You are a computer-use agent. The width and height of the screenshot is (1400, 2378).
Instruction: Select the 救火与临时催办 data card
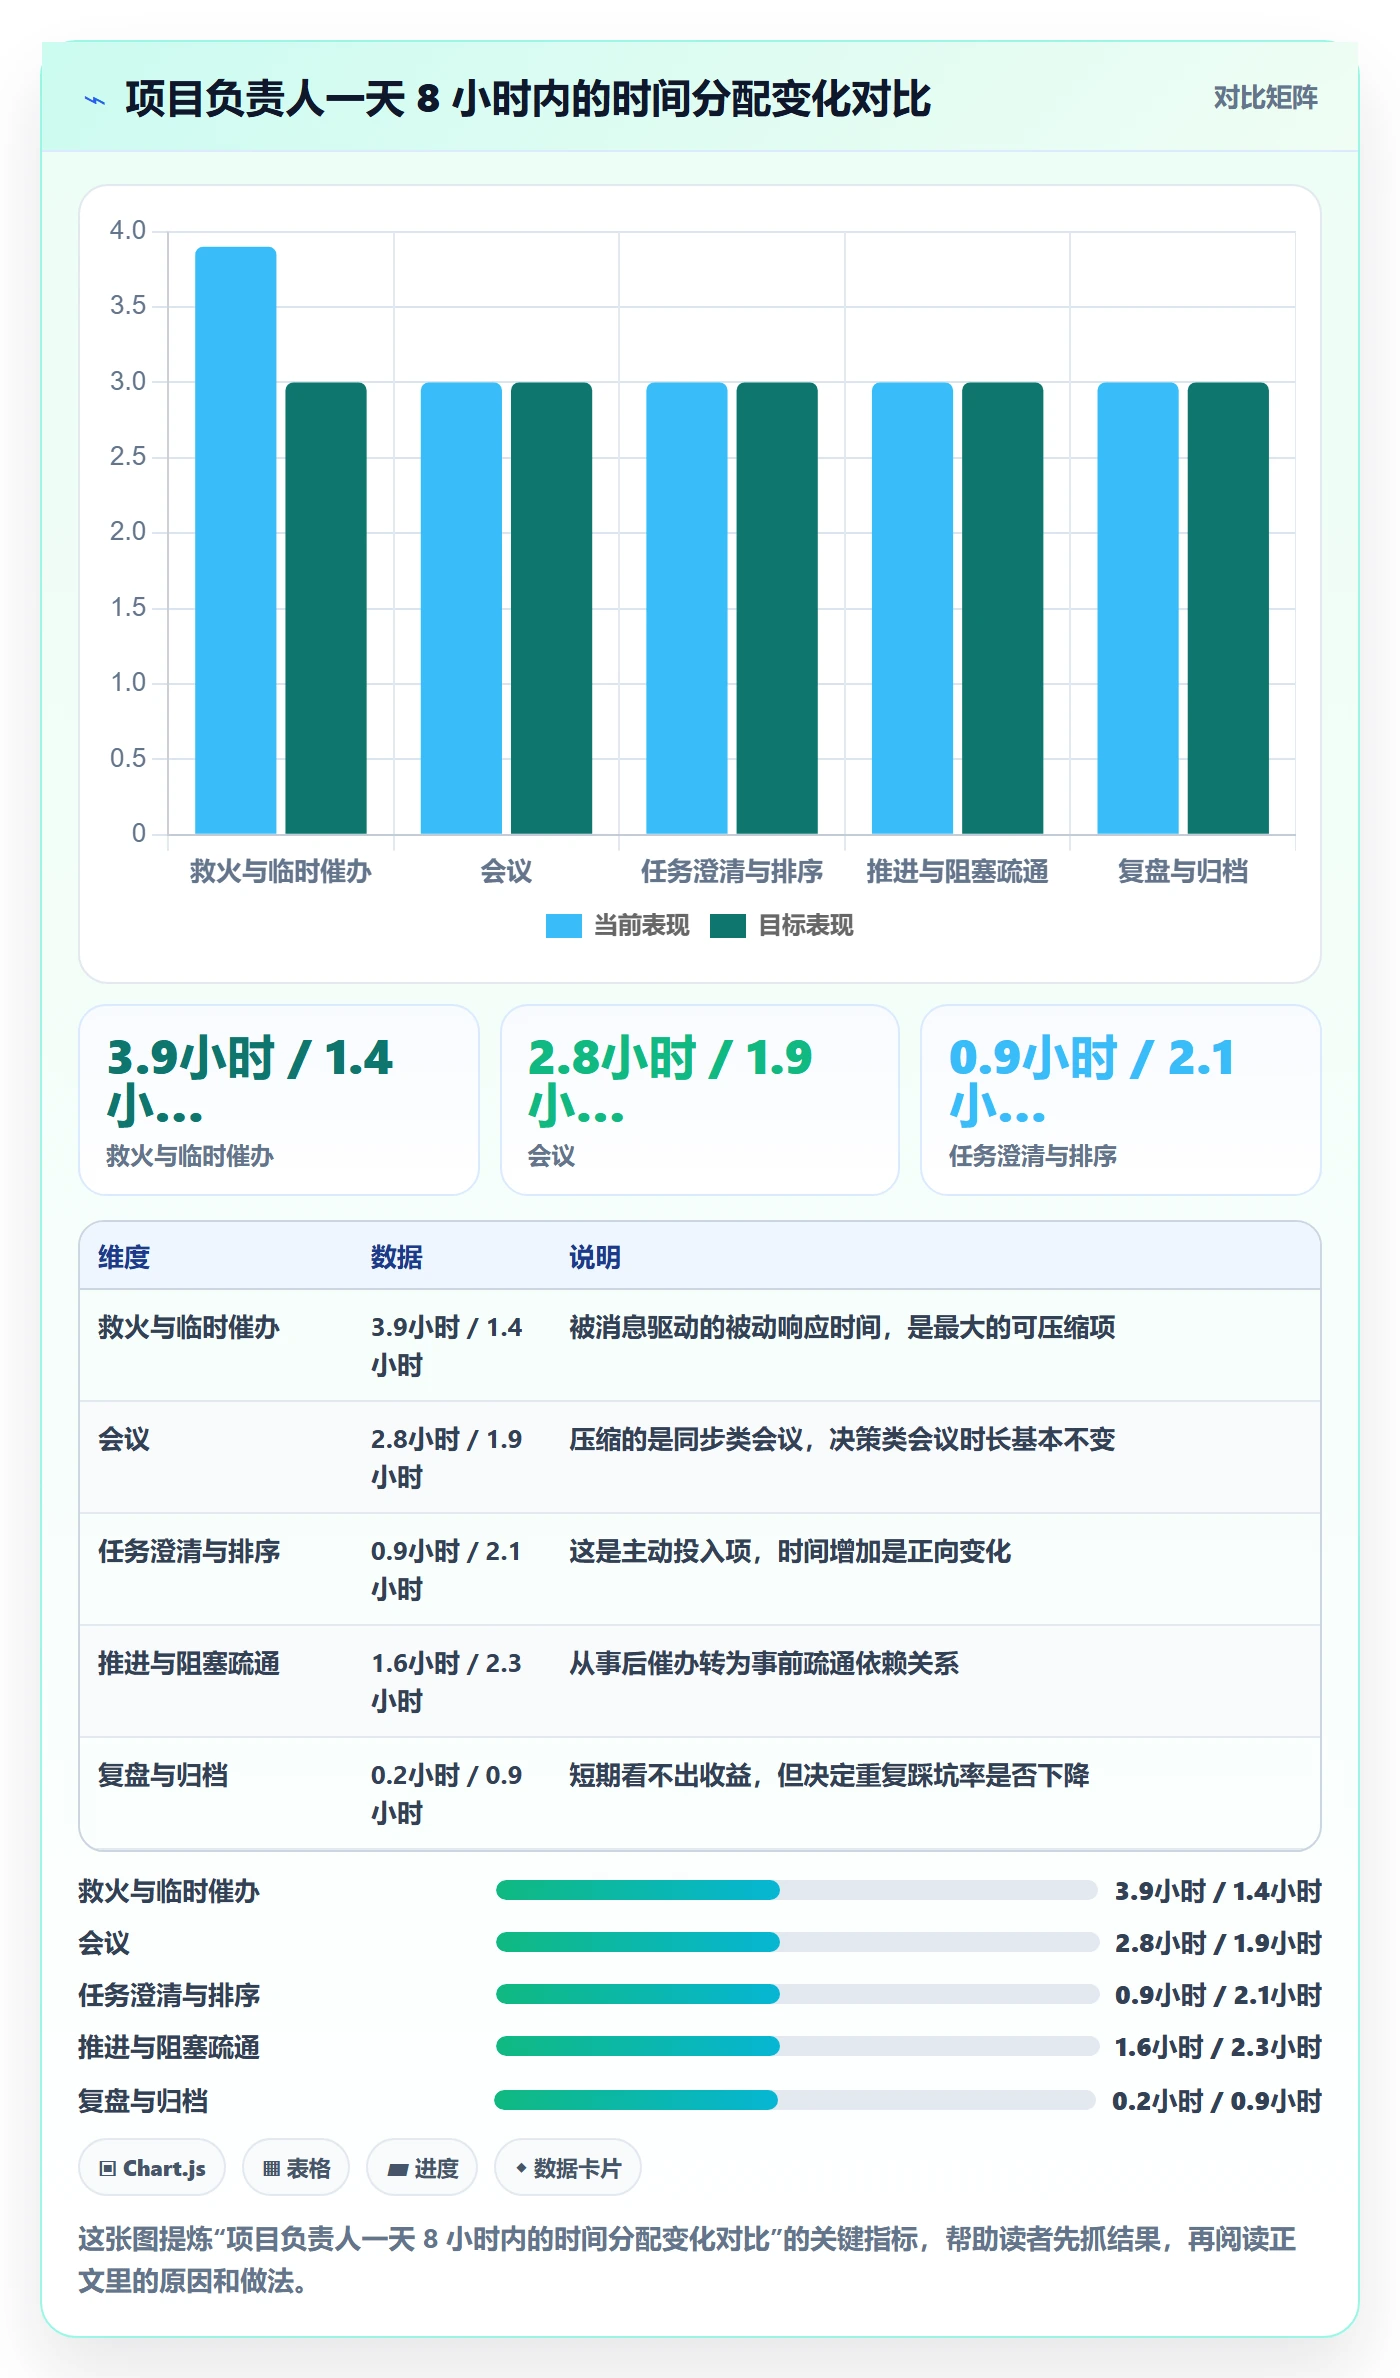tap(279, 1100)
